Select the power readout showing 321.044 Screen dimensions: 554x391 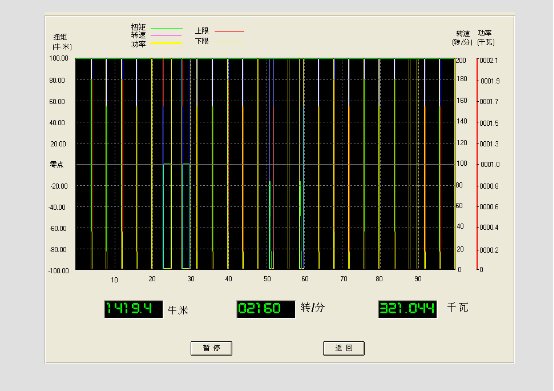coord(407,309)
